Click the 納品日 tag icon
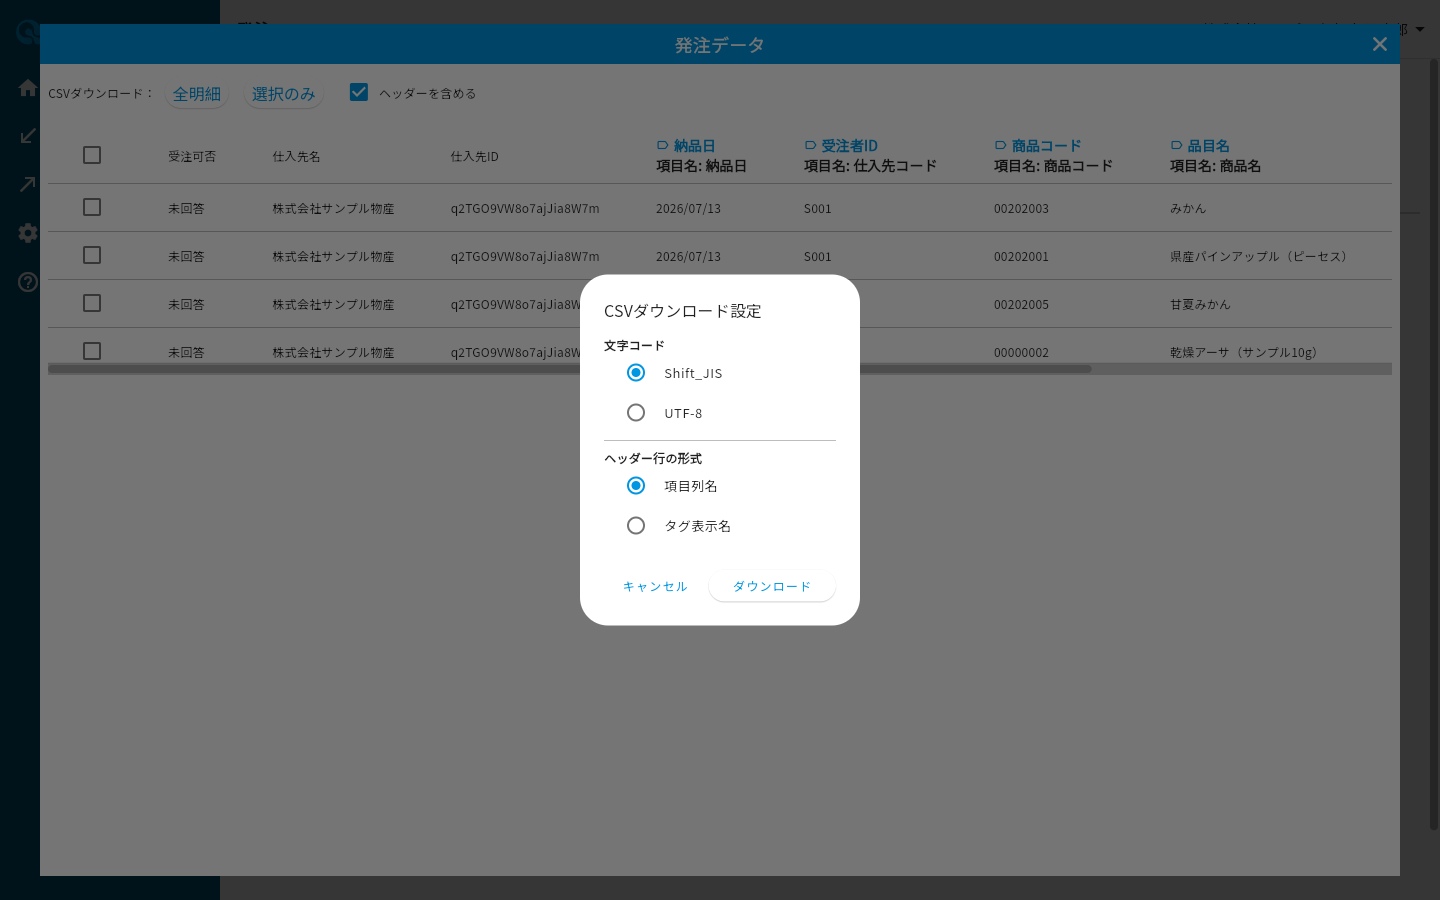 (662, 146)
